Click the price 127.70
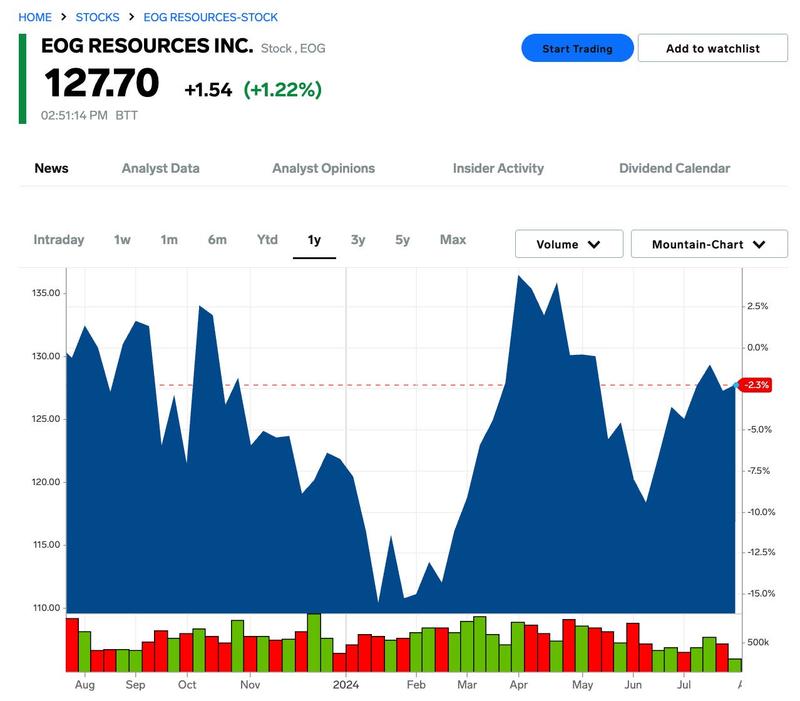The height and width of the screenshot is (701, 800). [x=102, y=83]
